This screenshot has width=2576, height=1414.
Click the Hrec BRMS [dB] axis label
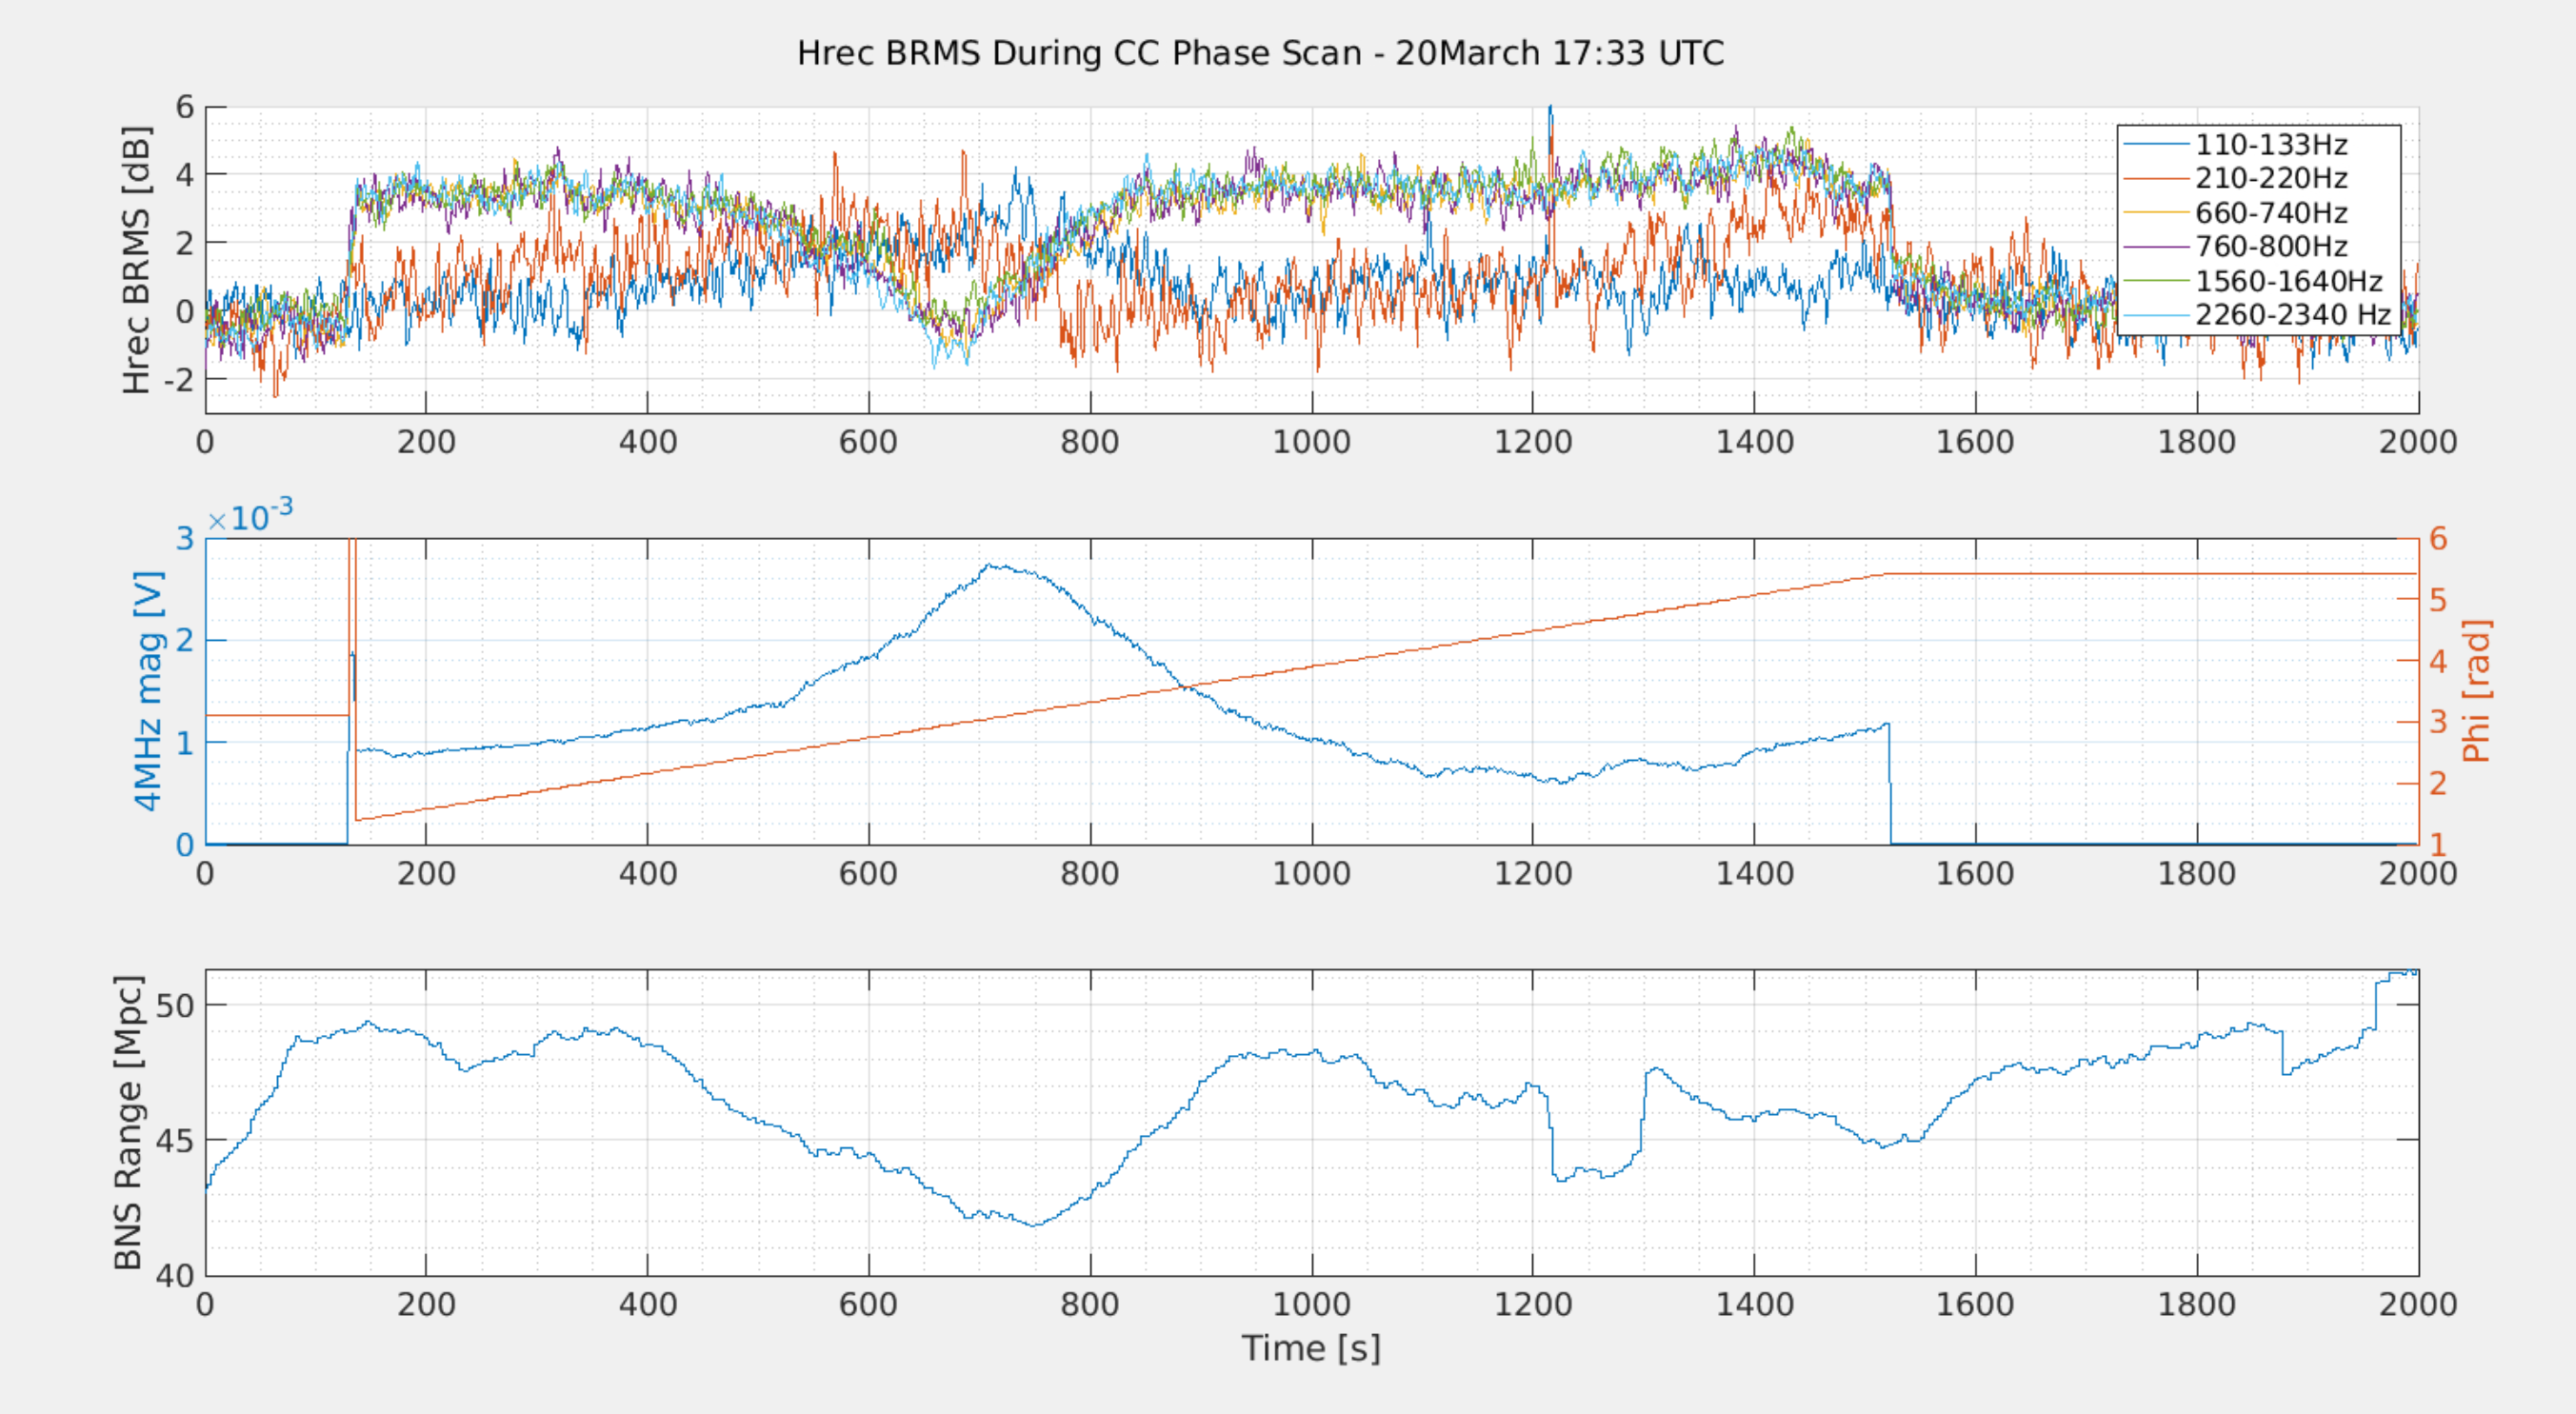click(x=136, y=260)
